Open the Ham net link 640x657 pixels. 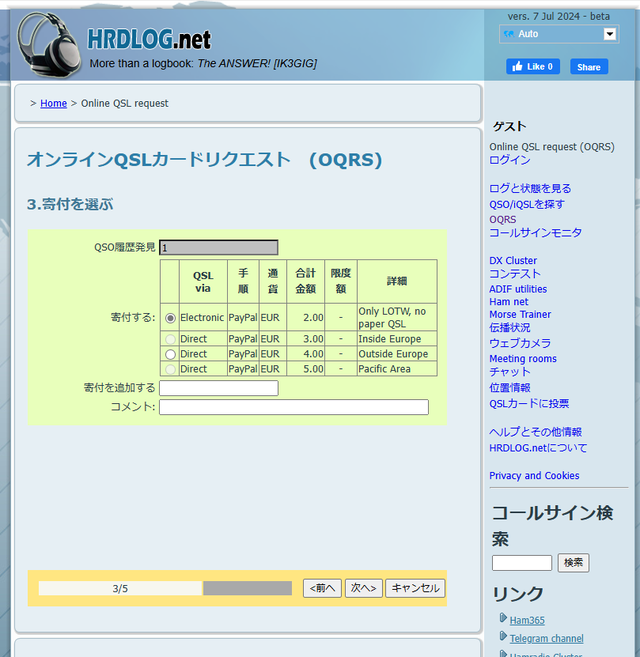(x=508, y=302)
